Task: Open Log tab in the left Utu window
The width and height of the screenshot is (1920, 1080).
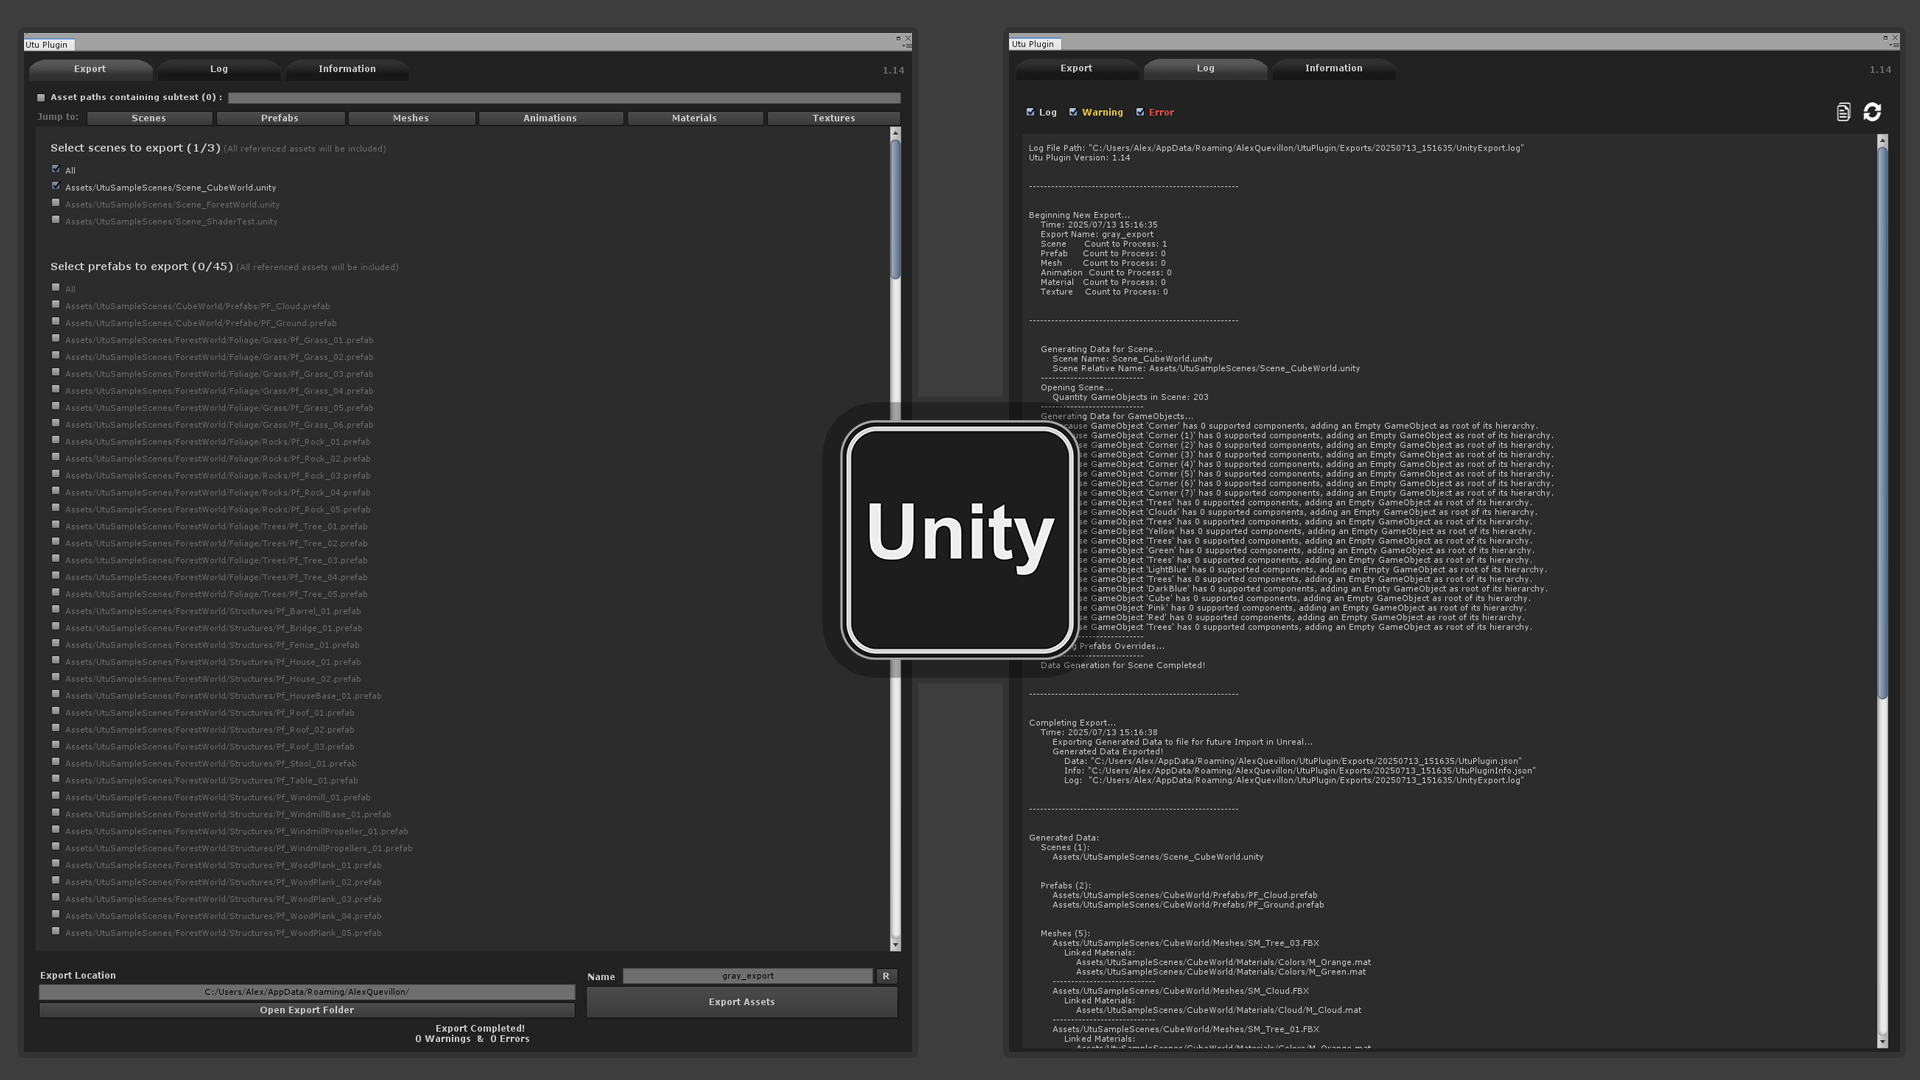Action: click(x=219, y=69)
